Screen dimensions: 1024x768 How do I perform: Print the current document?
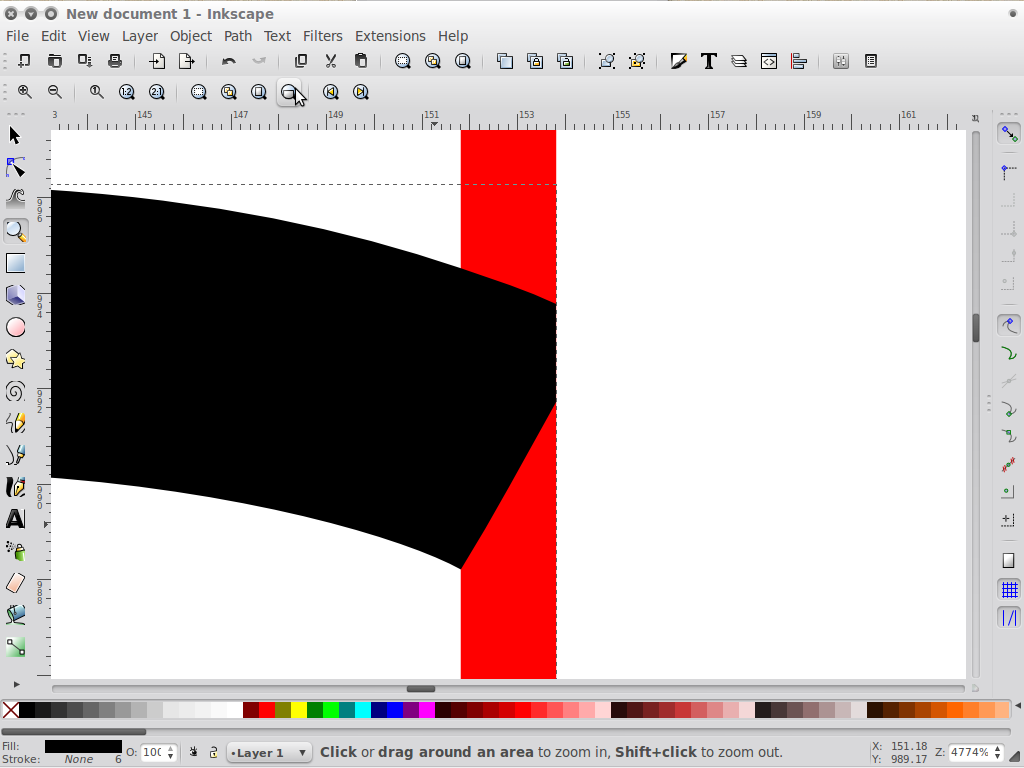(115, 61)
